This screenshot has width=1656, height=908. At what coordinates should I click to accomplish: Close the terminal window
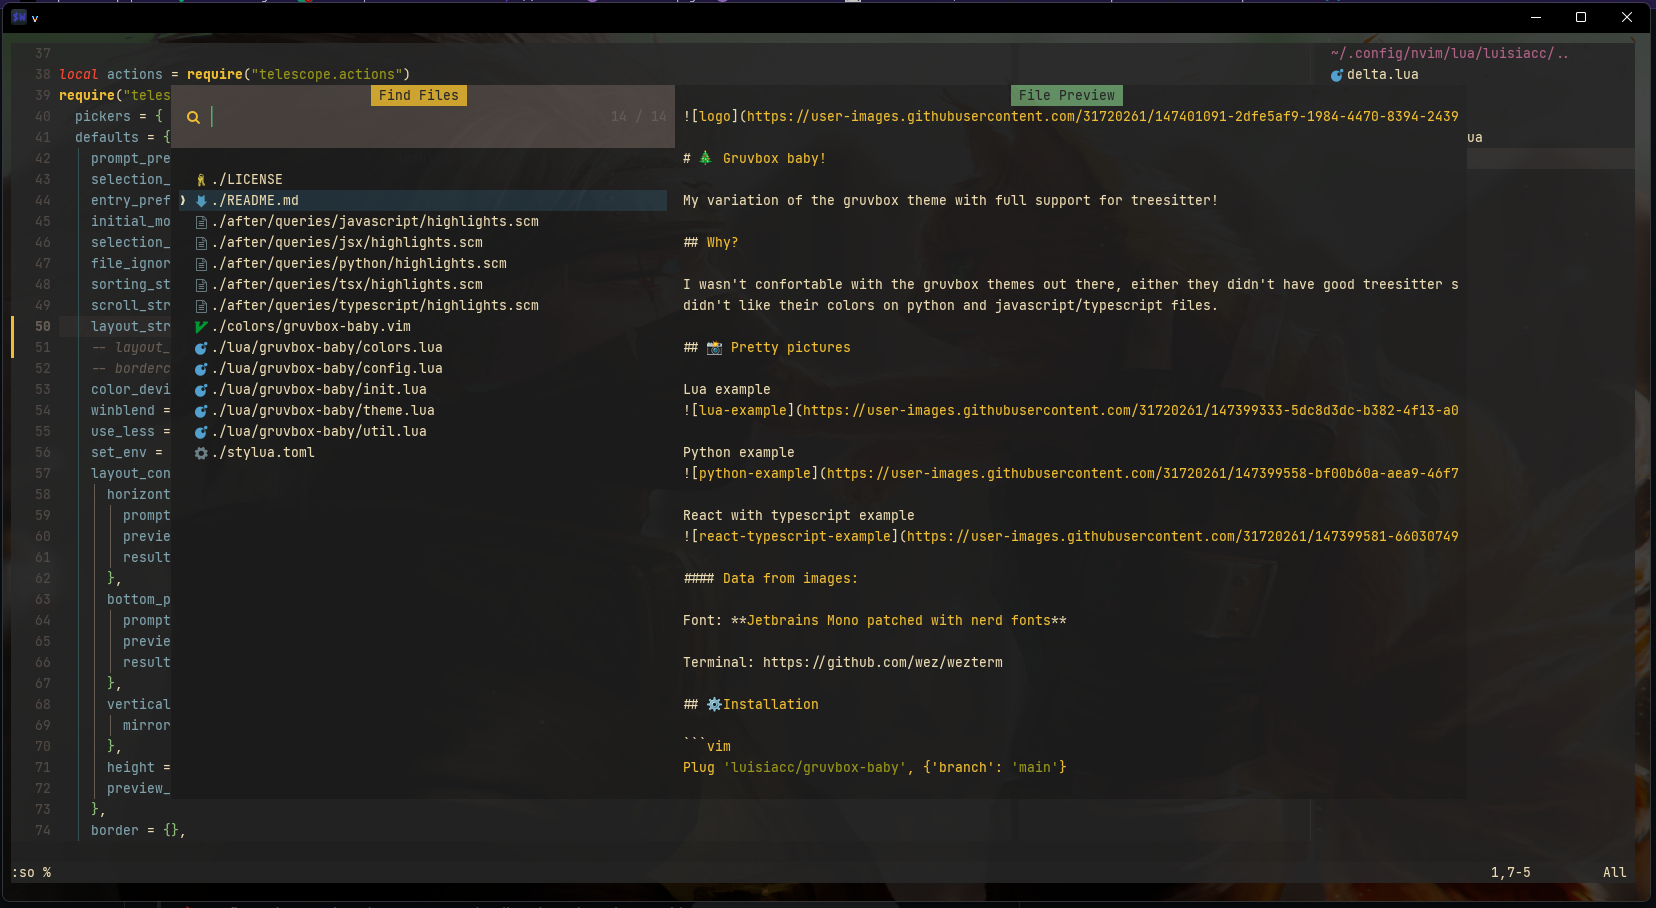tap(1627, 17)
